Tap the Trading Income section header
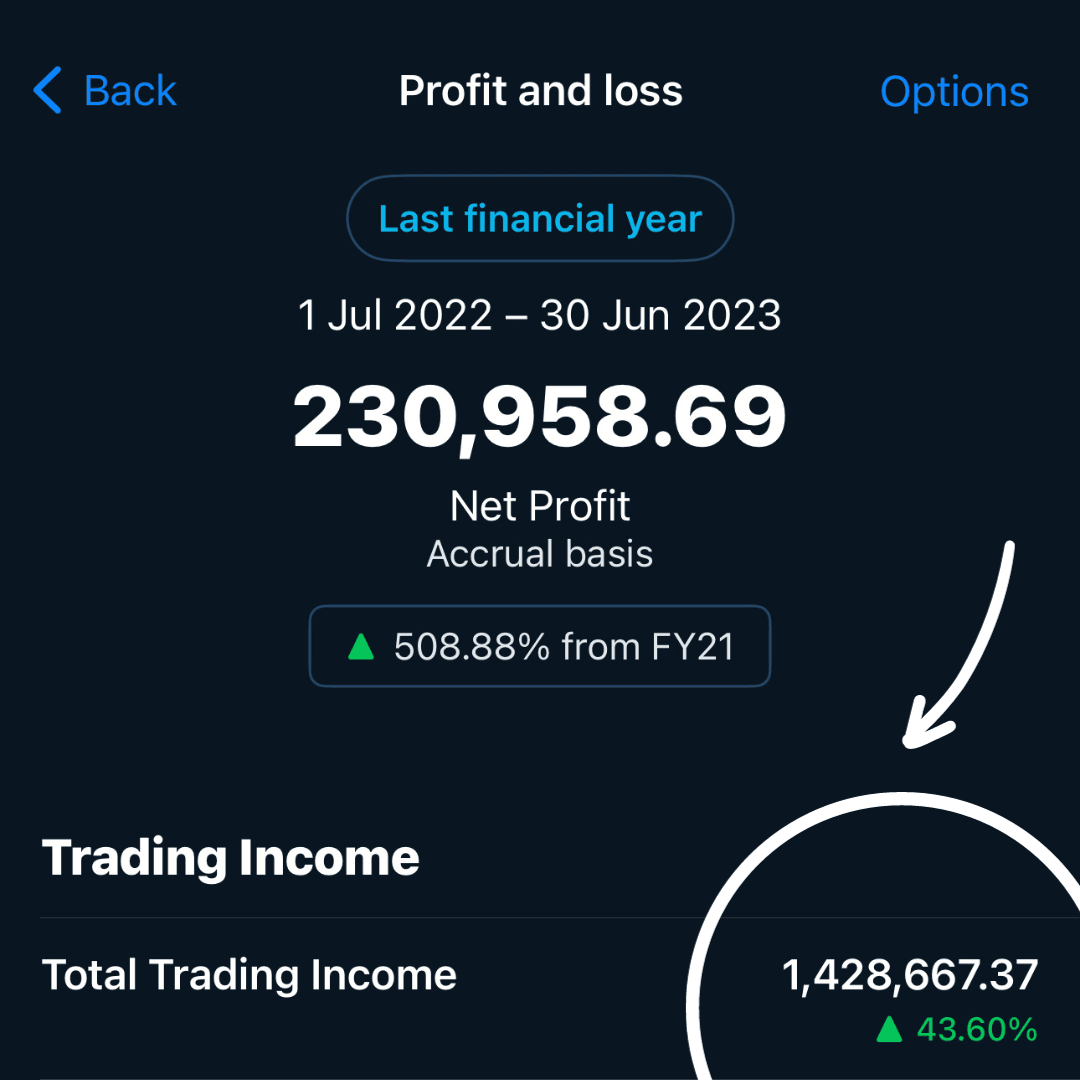This screenshot has height=1080, width=1080. click(x=230, y=858)
